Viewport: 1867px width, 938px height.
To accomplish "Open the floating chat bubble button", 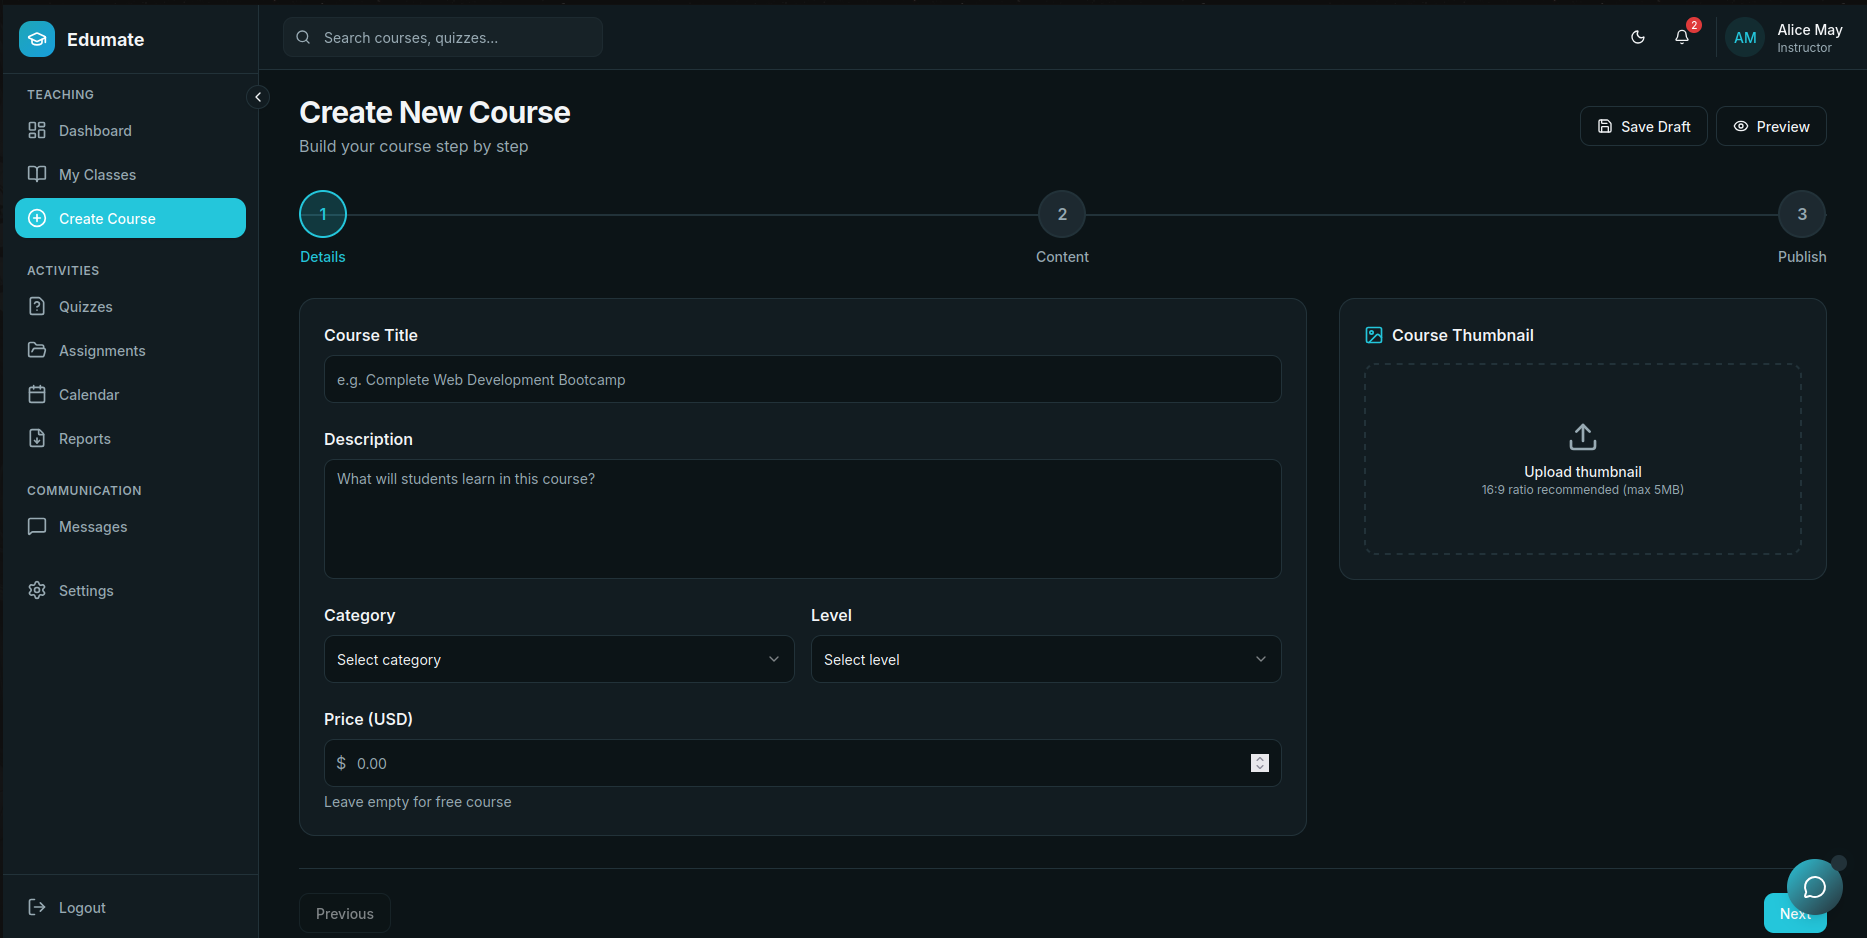I will 1815,887.
